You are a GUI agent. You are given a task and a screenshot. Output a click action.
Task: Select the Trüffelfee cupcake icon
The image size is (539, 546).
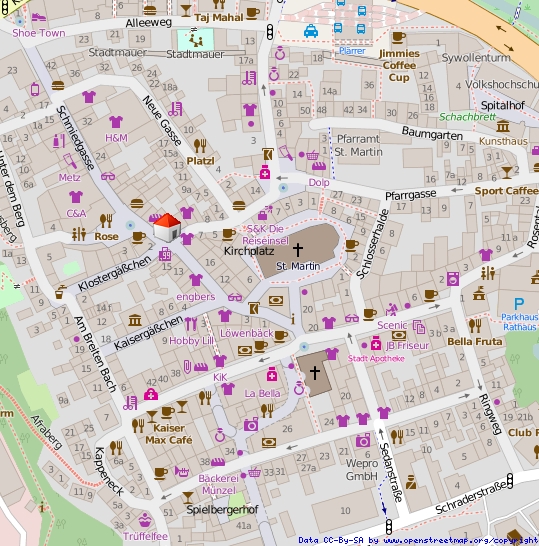point(145,520)
